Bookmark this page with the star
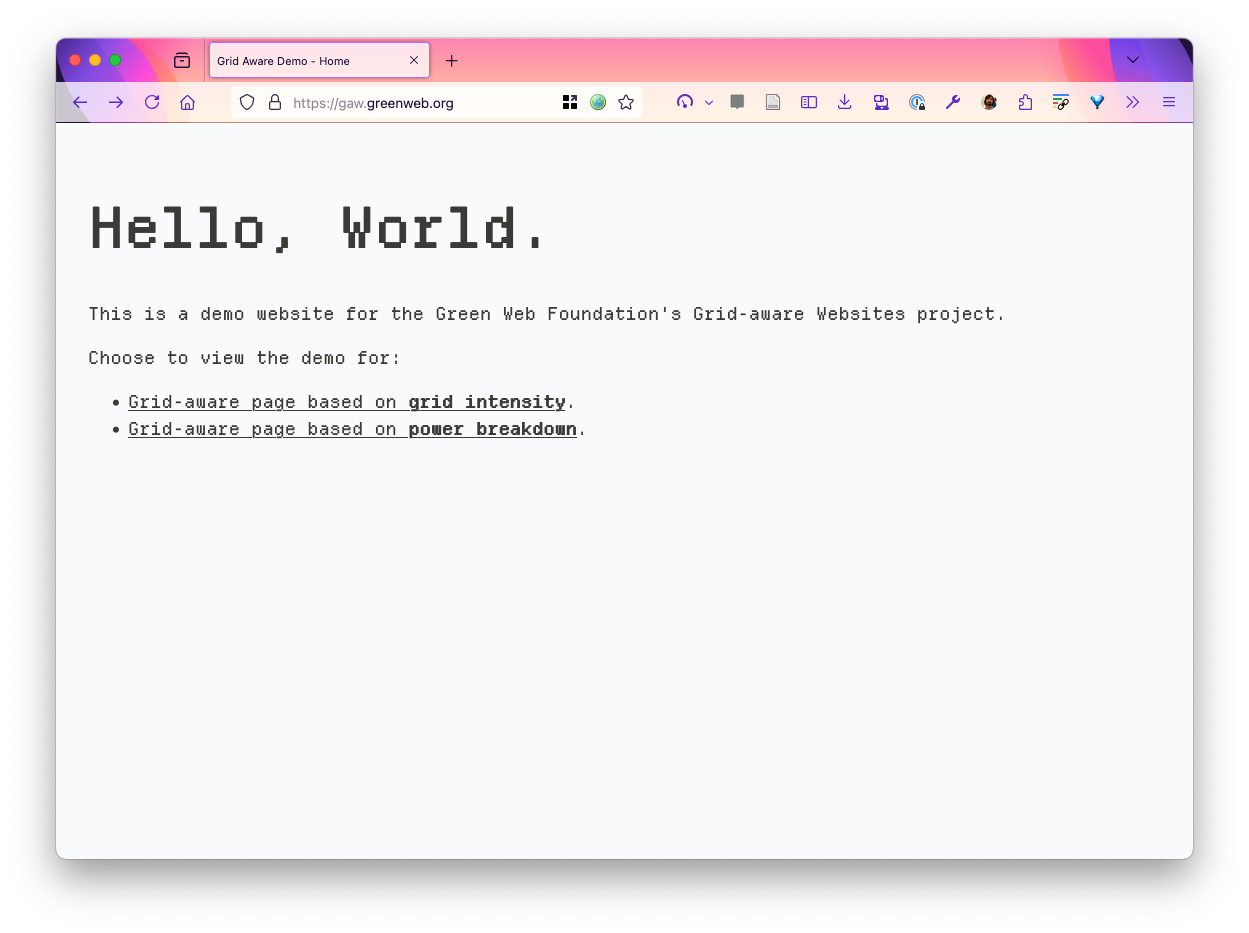The image size is (1249, 933). pyautogui.click(x=626, y=102)
